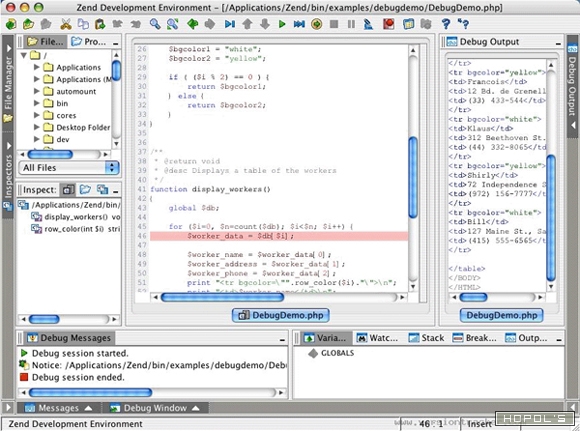The image size is (580, 431).
Task: Open the Watc... watches tab
Action: 378,338
